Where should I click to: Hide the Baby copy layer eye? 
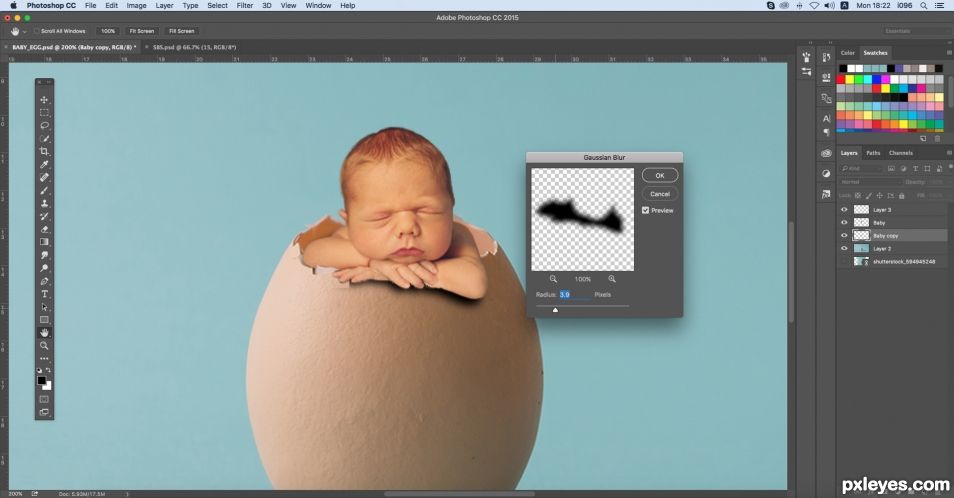coord(844,235)
